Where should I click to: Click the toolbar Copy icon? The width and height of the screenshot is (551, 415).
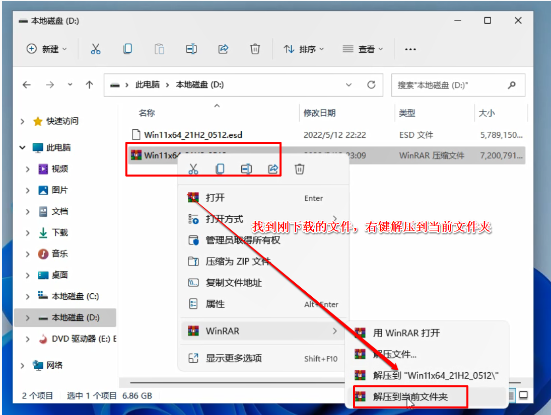pyautogui.click(x=128, y=49)
